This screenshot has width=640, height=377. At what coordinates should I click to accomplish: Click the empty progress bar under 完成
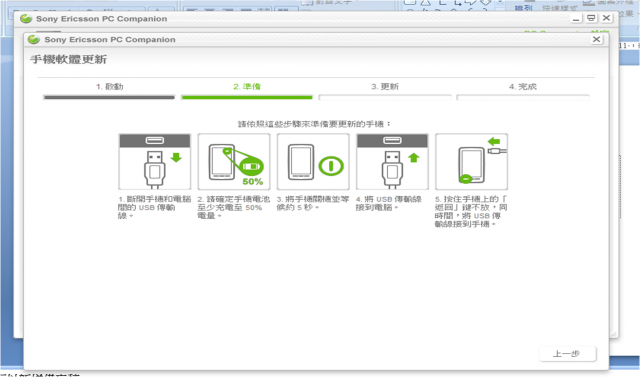pos(523,98)
